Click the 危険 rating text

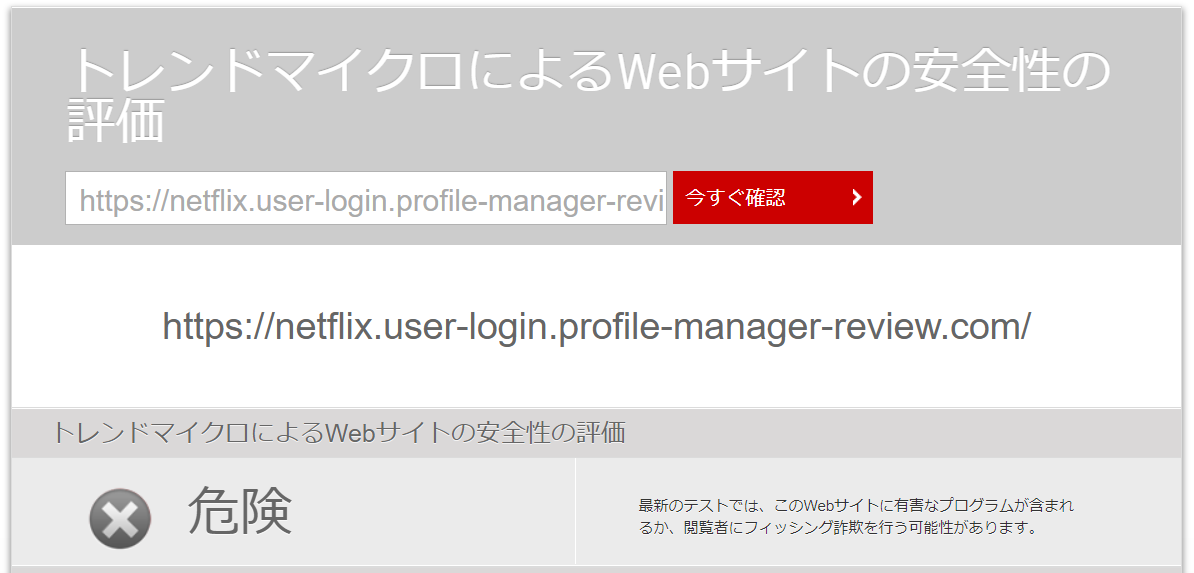coord(240,511)
